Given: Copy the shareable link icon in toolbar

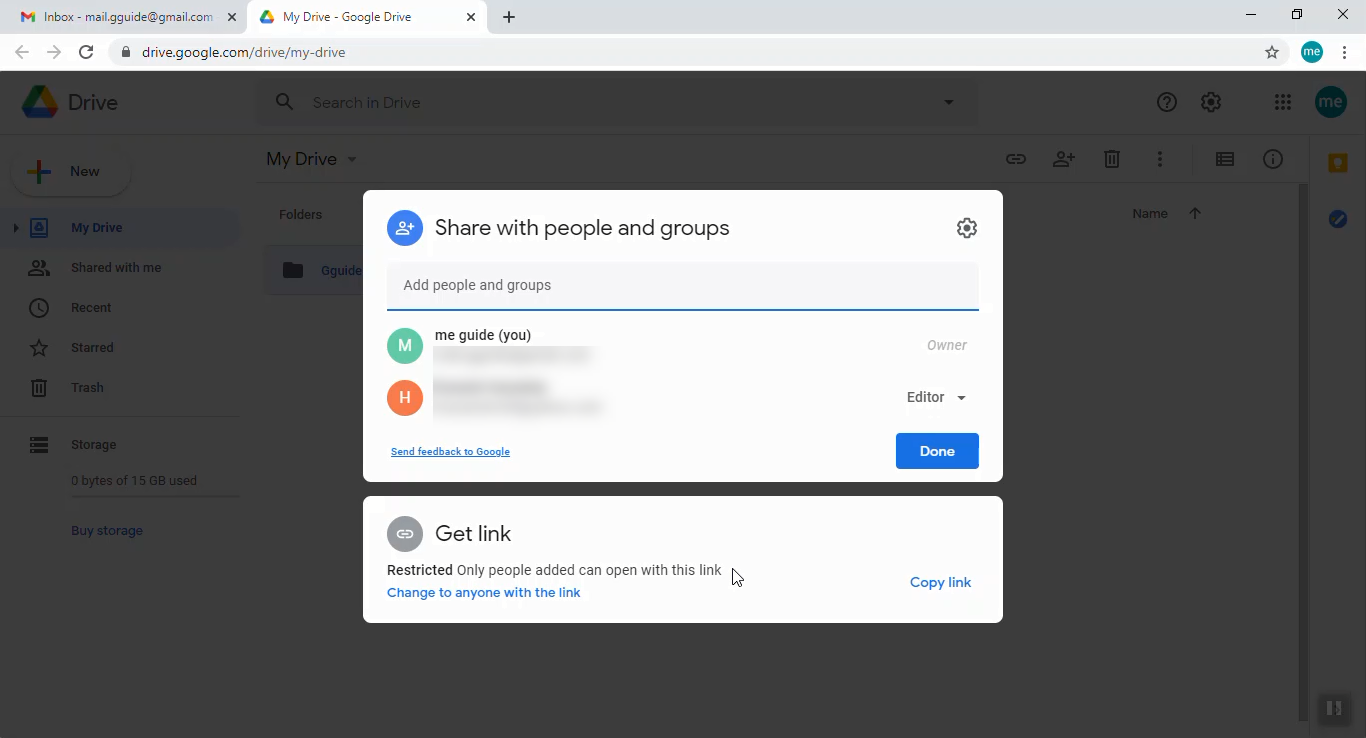Looking at the screenshot, I should pos(1016,159).
